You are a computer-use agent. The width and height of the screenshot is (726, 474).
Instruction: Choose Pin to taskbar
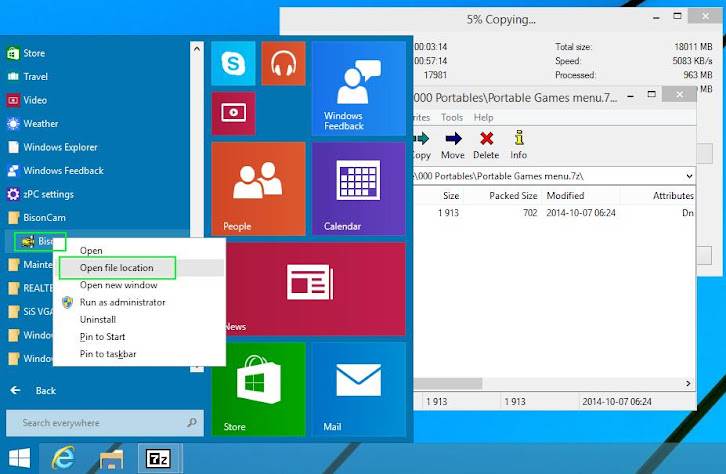pyautogui.click(x=108, y=354)
